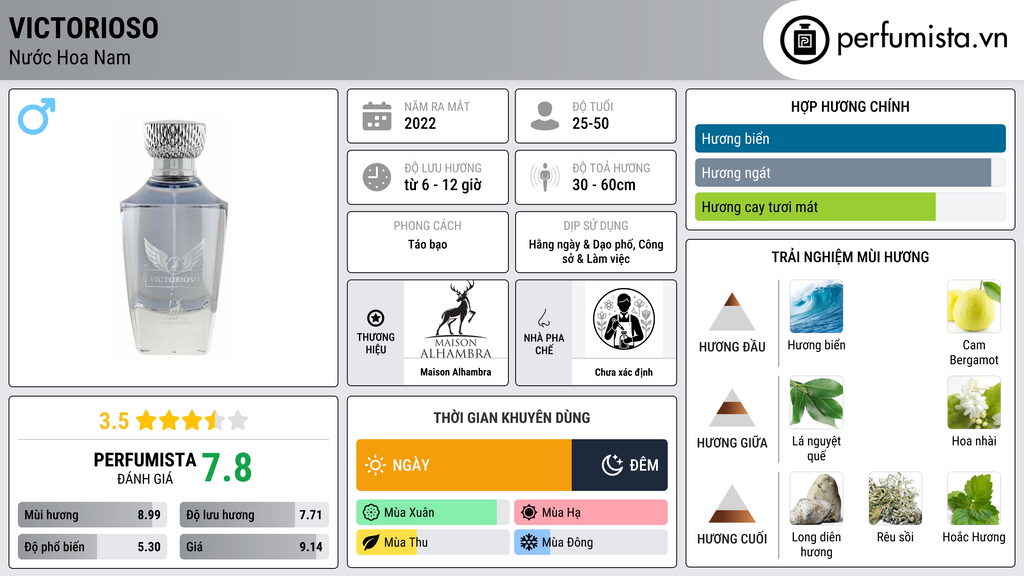Click the Hương ngát accord bar
The width and height of the screenshot is (1024, 576).
coord(850,173)
